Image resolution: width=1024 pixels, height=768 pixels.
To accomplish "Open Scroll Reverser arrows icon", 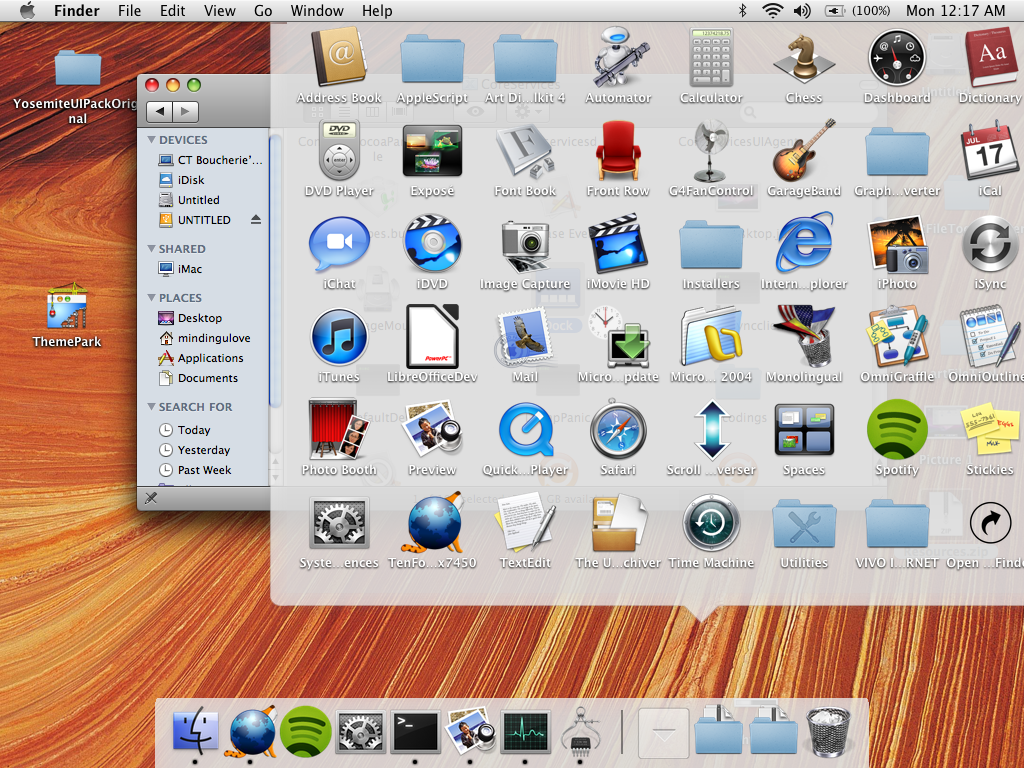I will click(711, 430).
